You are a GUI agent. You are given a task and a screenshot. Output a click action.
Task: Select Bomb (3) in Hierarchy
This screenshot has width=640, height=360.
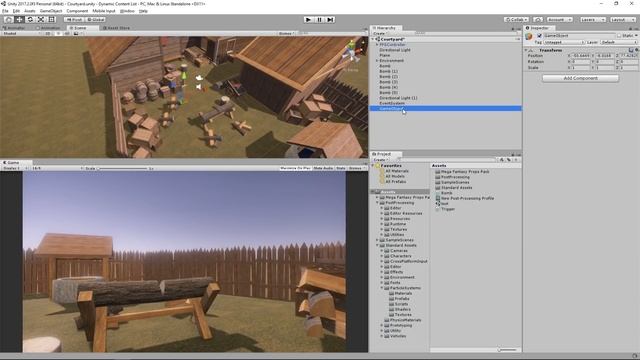pyautogui.click(x=388, y=82)
